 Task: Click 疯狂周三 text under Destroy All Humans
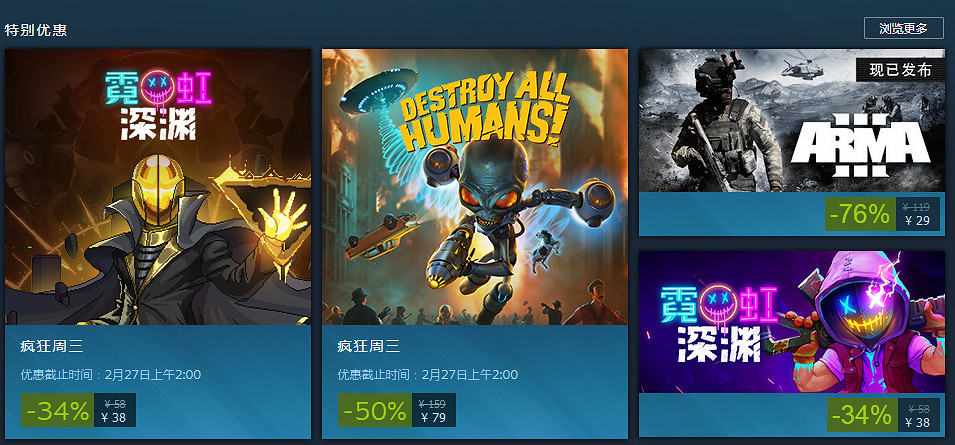point(368,347)
